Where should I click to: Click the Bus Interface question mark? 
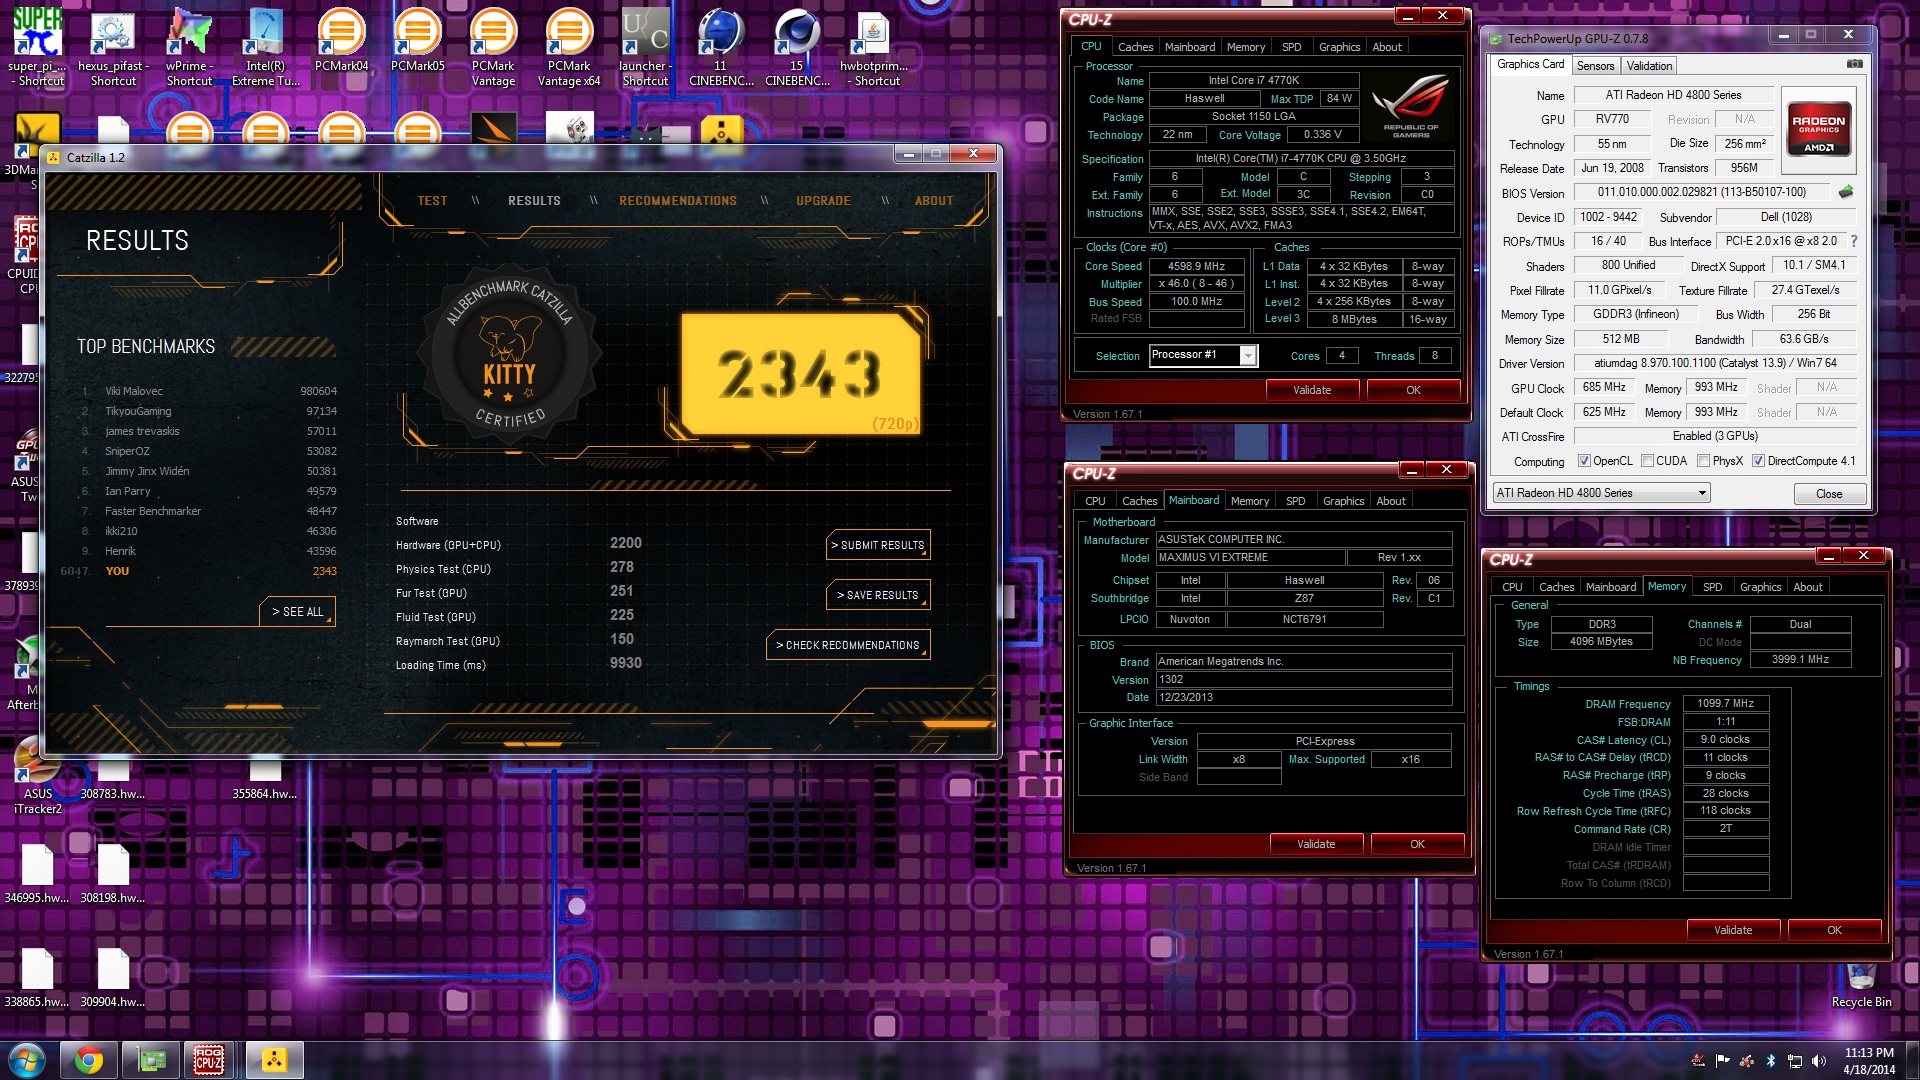1853,241
